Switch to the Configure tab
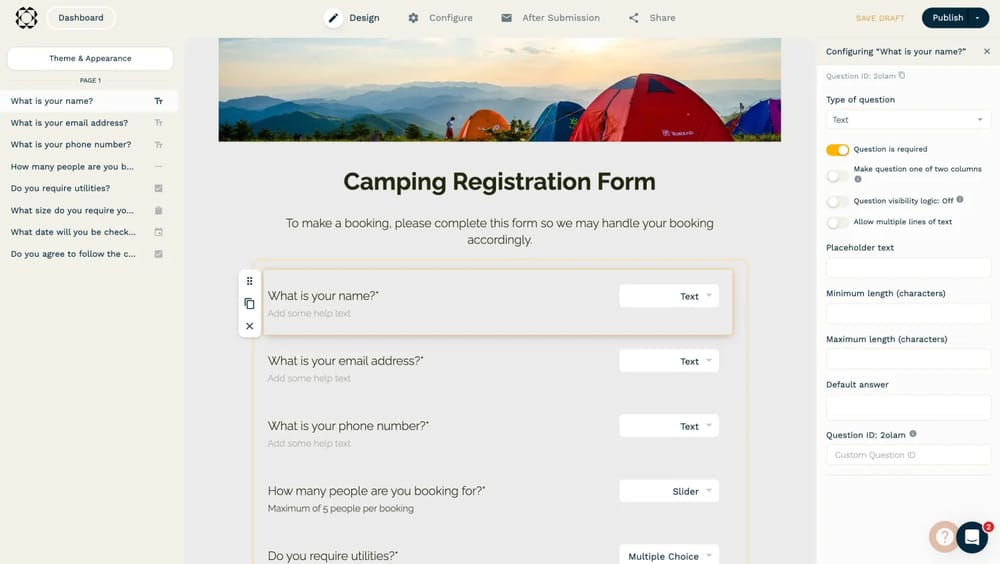 440,18
